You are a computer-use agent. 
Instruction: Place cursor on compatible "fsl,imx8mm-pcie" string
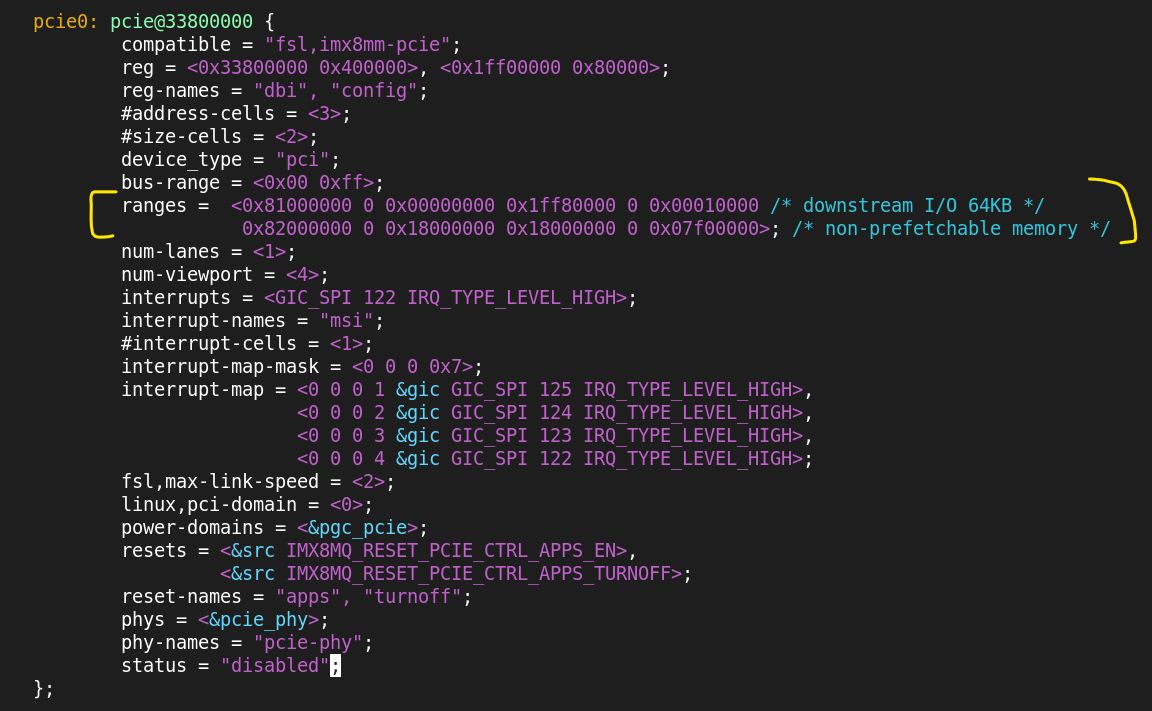click(x=357, y=45)
